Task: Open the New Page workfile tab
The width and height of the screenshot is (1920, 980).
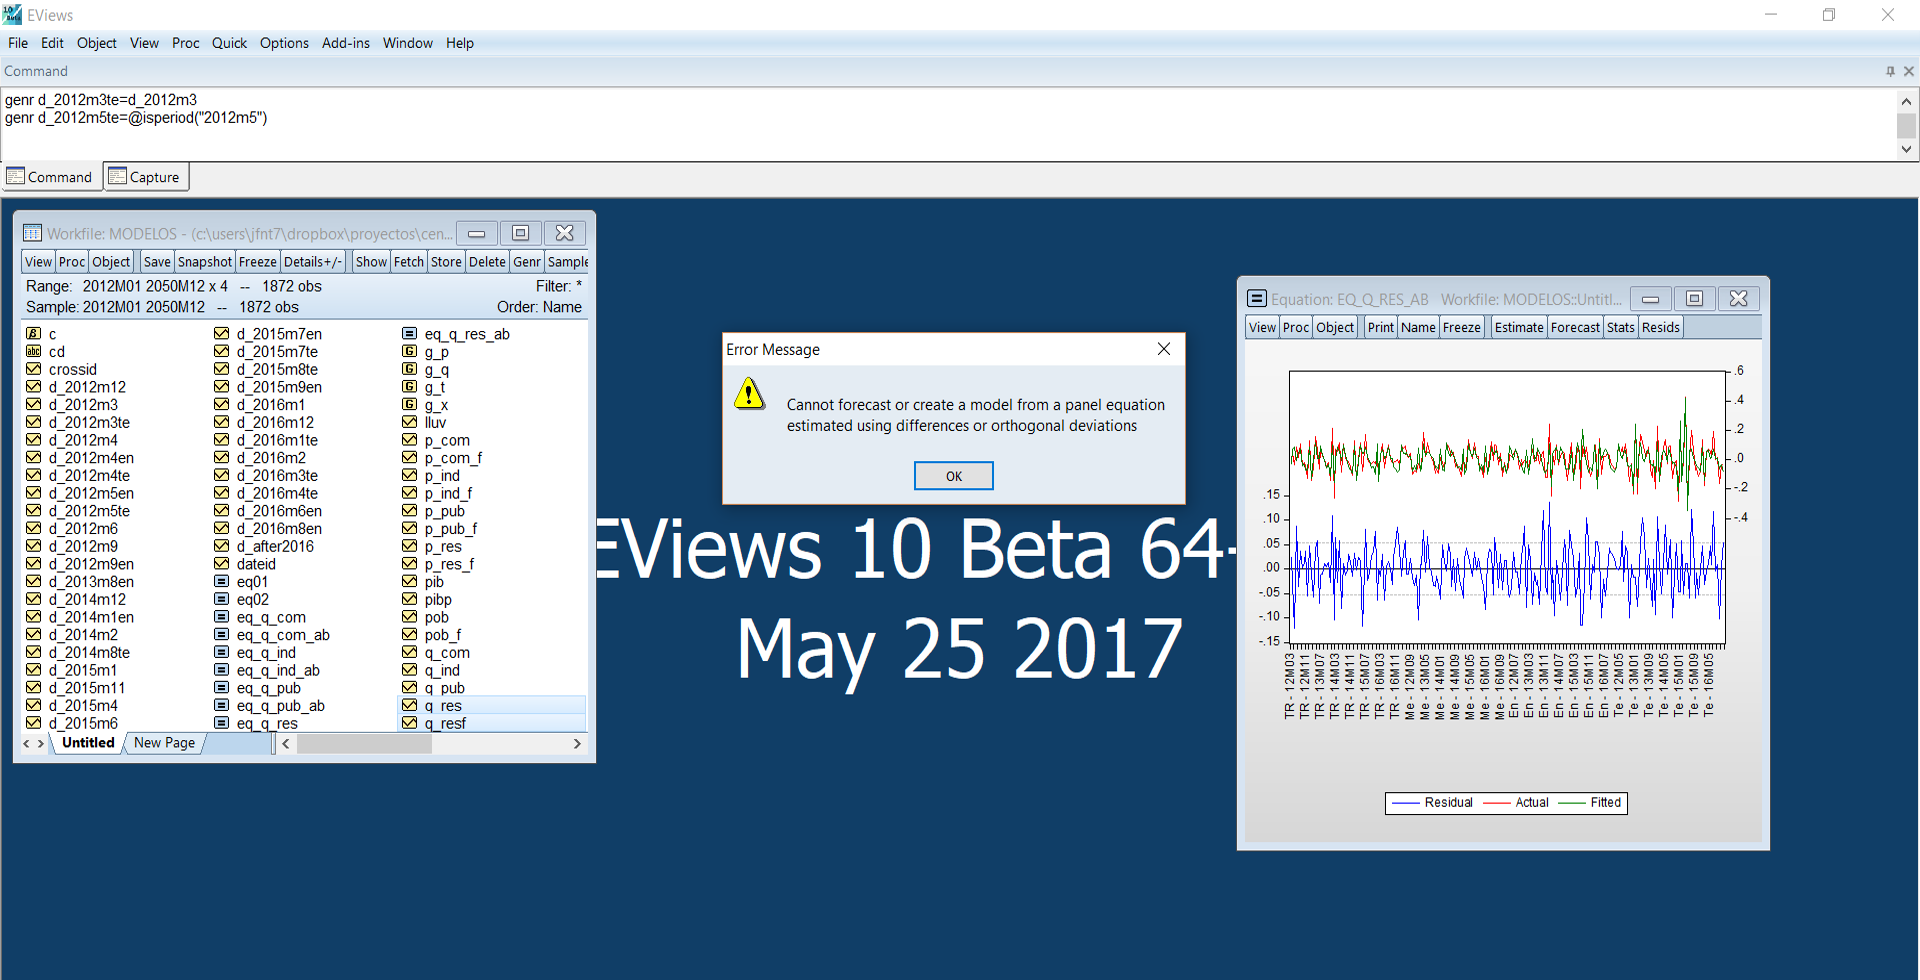Action: click(x=164, y=743)
